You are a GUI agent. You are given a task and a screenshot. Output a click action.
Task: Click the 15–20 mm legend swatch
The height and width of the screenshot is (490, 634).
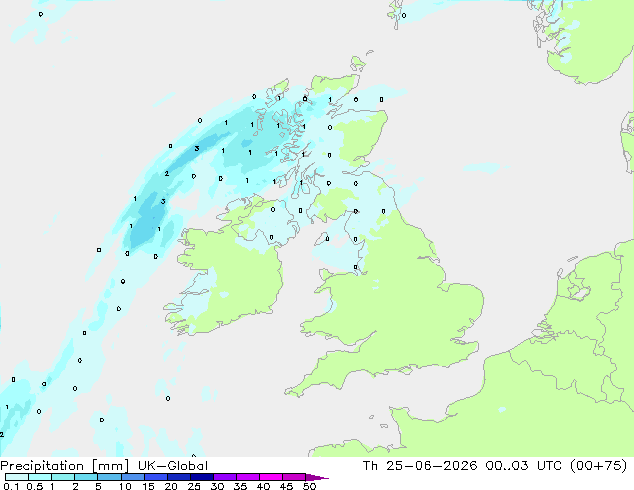tap(156, 477)
